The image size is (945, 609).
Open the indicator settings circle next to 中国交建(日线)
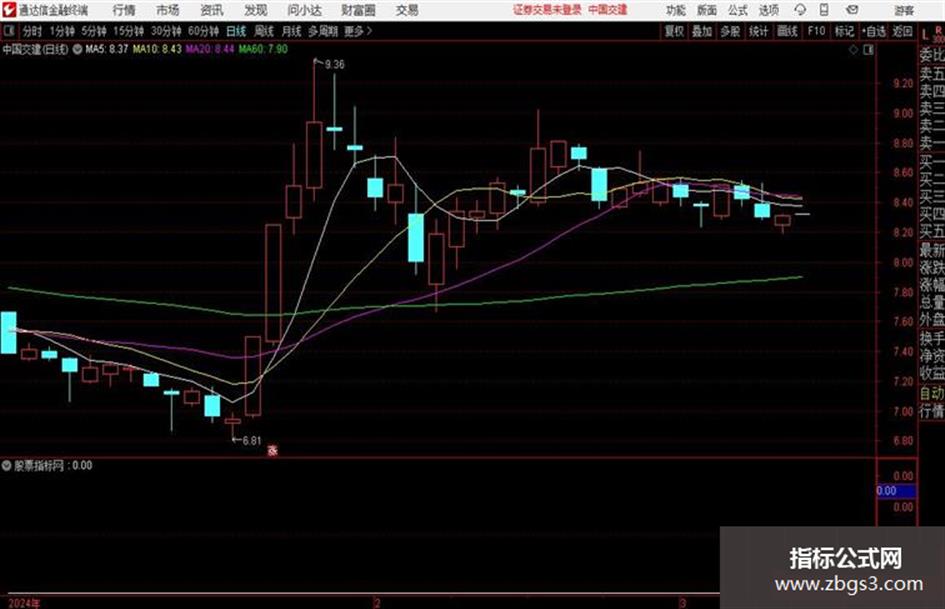click(x=77, y=49)
